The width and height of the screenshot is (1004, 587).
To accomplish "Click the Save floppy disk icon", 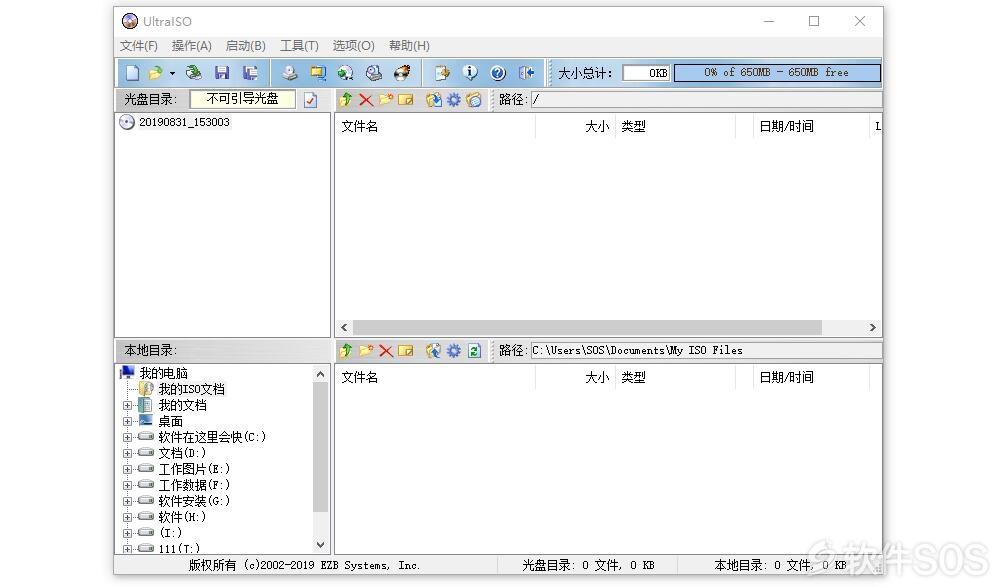I will click(222, 73).
